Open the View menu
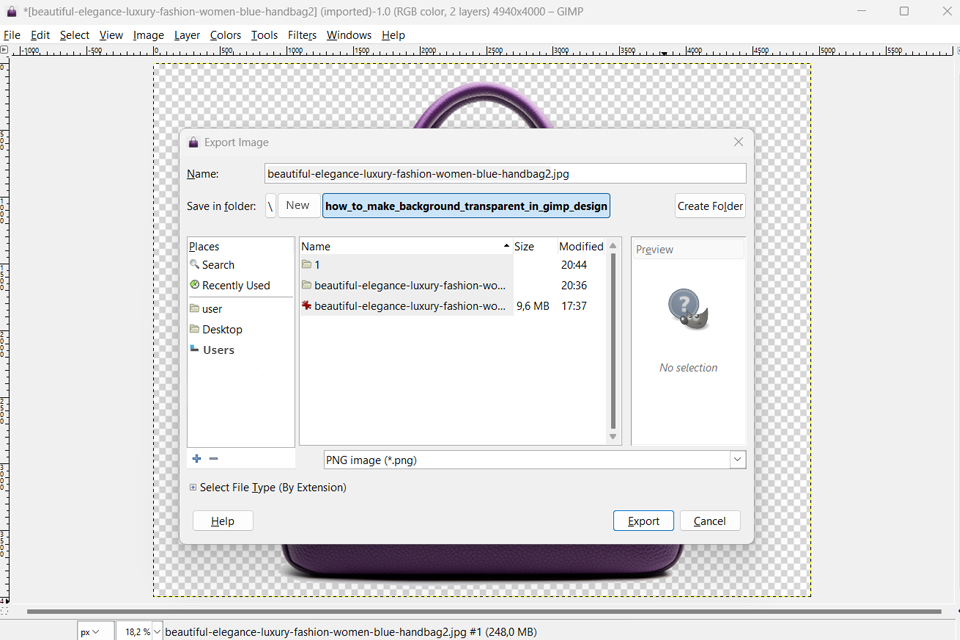The height and width of the screenshot is (640, 960). point(111,35)
